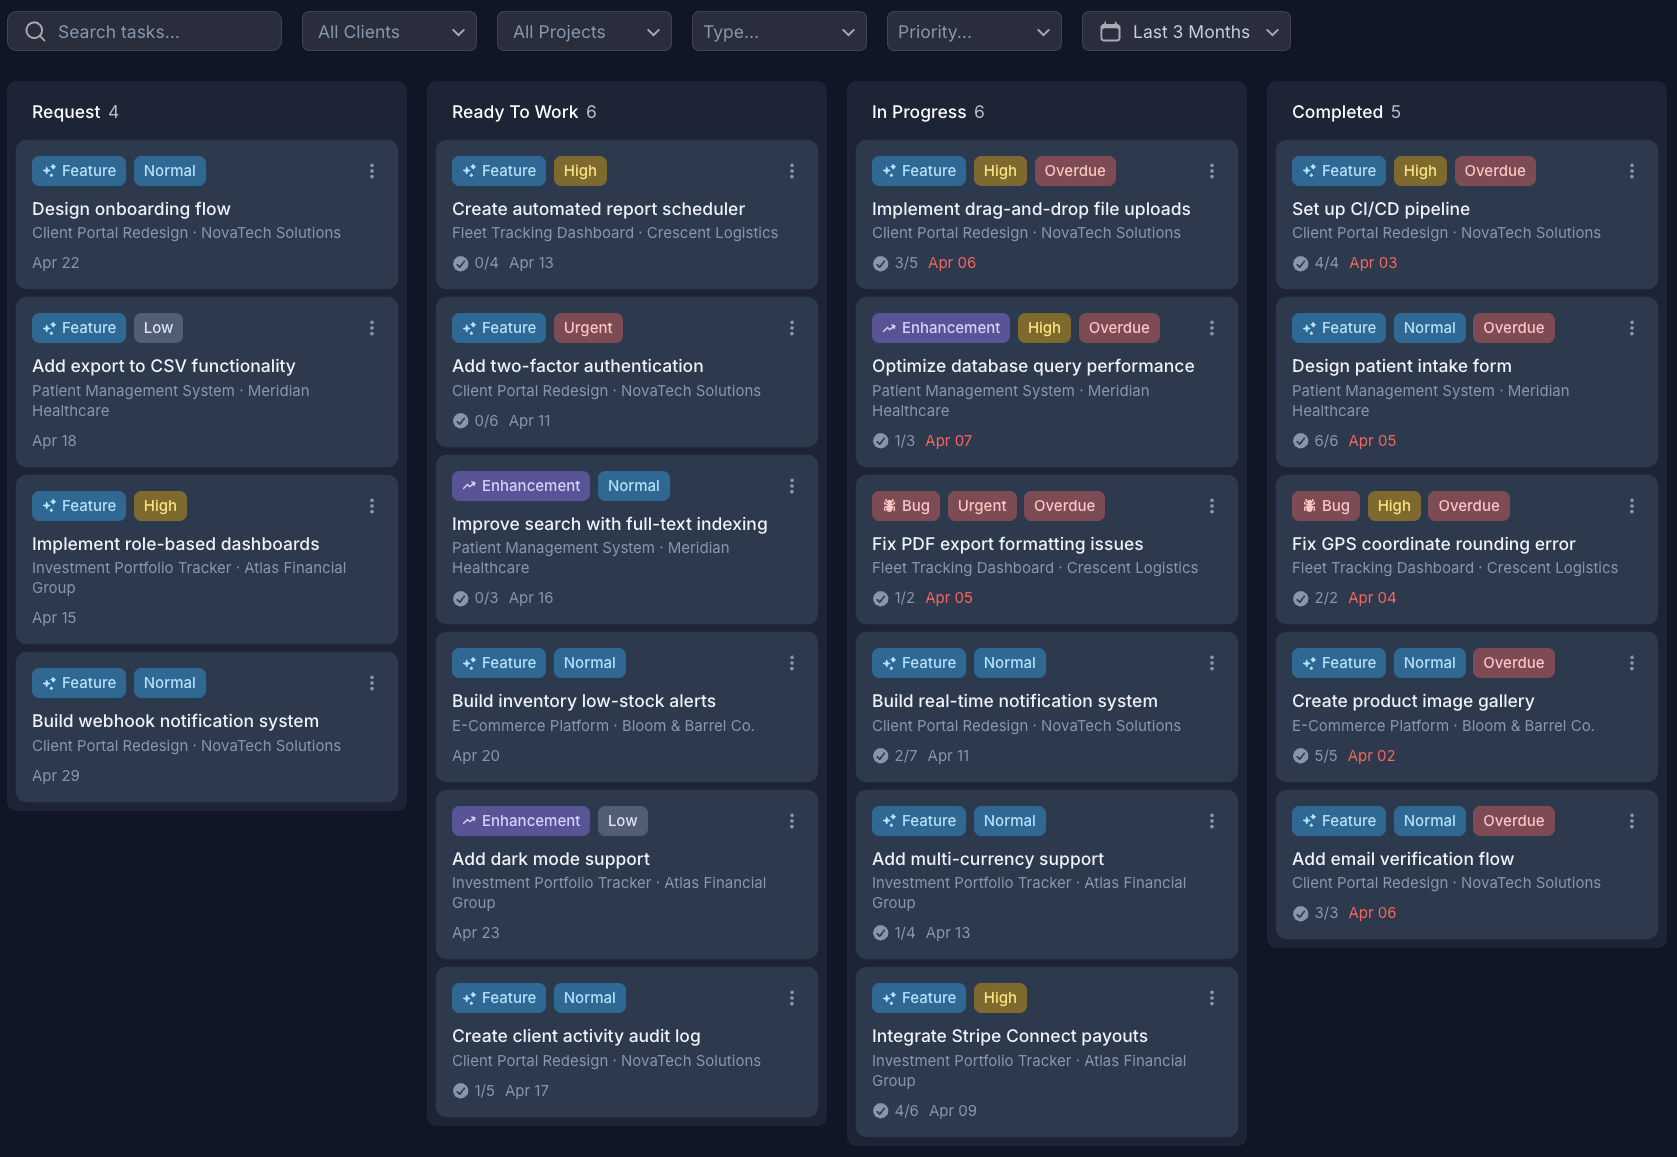Open menu on Build real-time notification system

[x=1212, y=663]
